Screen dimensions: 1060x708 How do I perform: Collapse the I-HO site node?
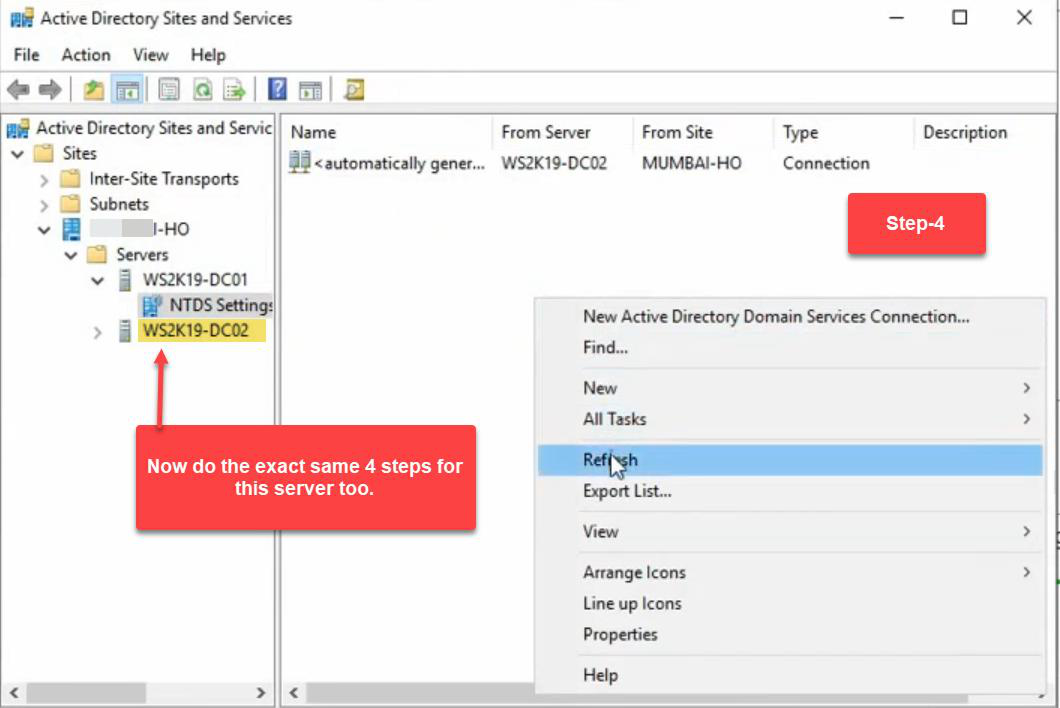(x=44, y=231)
